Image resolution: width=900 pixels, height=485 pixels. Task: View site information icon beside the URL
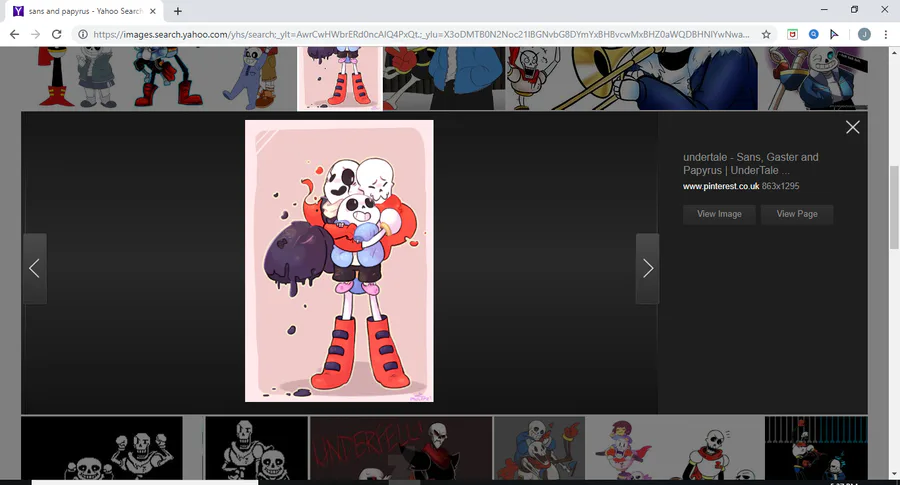[x=83, y=34]
